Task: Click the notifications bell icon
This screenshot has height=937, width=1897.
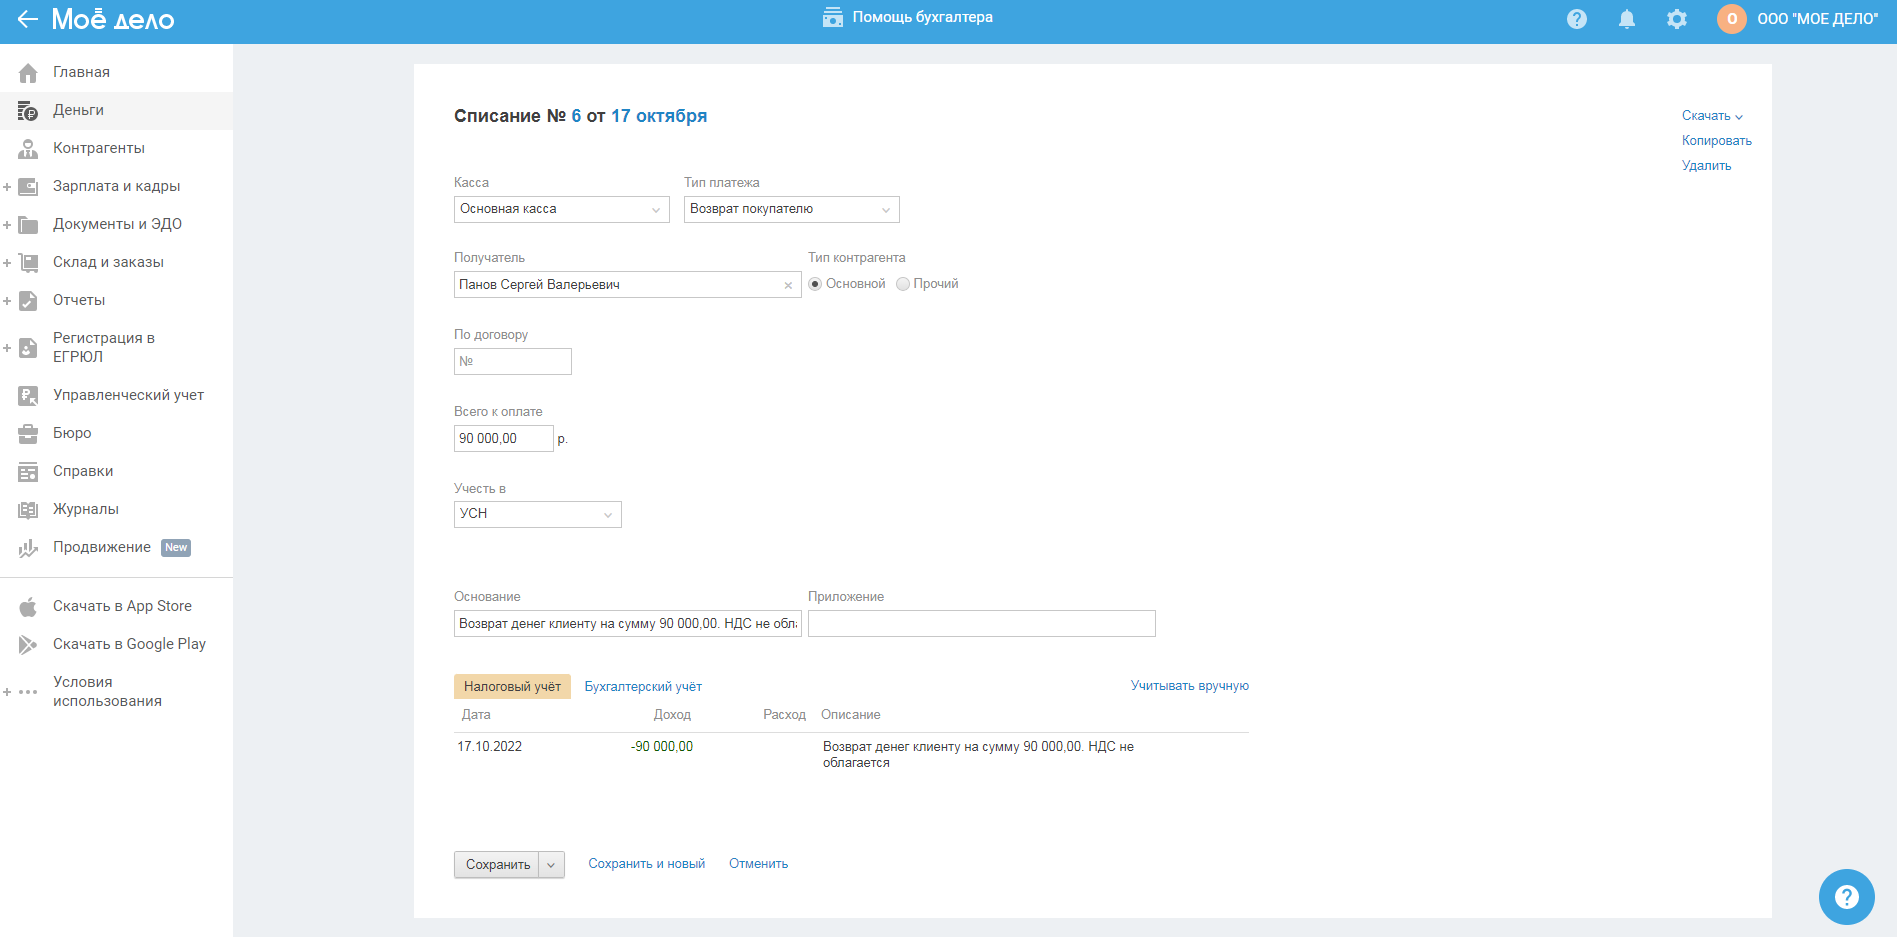Action: click(x=1627, y=19)
